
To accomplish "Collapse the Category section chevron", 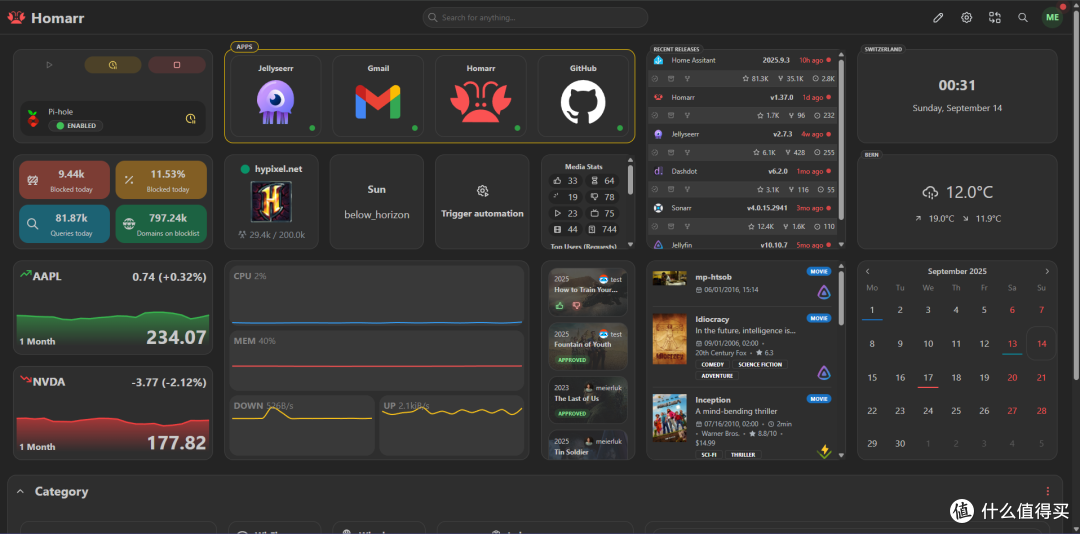I will tap(20, 491).
